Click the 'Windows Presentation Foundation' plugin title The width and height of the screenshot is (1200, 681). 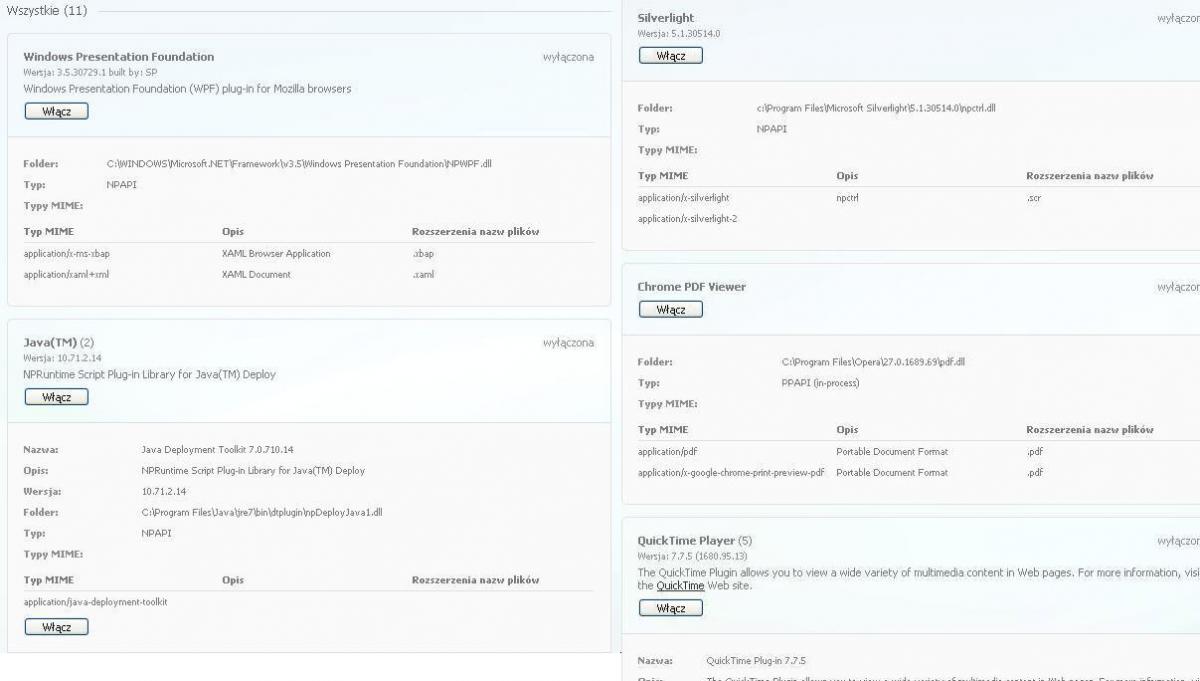pos(118,57)
